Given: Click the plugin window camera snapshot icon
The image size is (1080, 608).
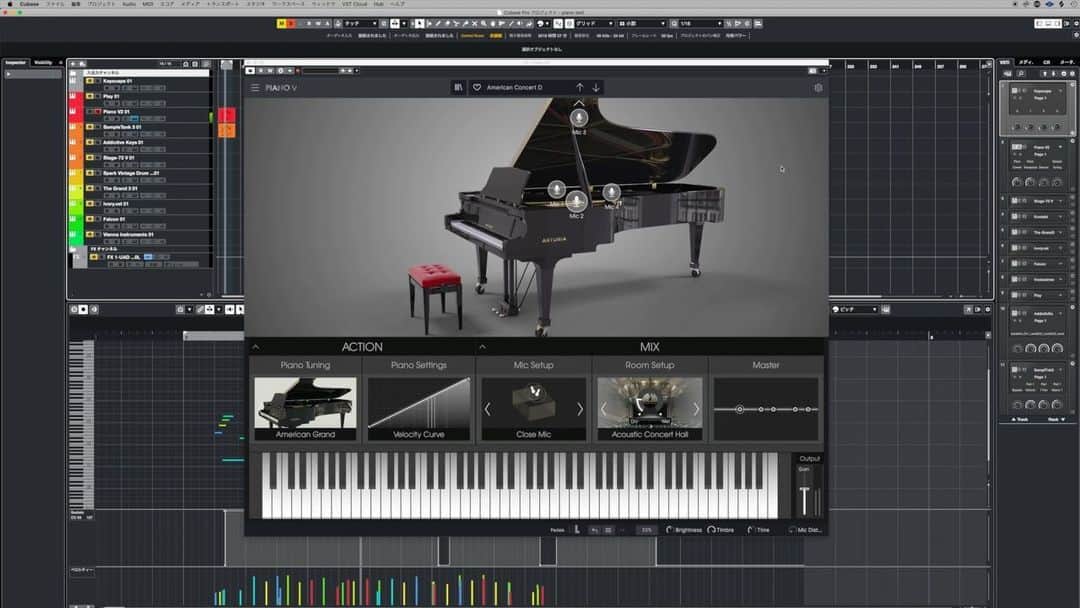Looking at the screenshot, I should [812, 71].
